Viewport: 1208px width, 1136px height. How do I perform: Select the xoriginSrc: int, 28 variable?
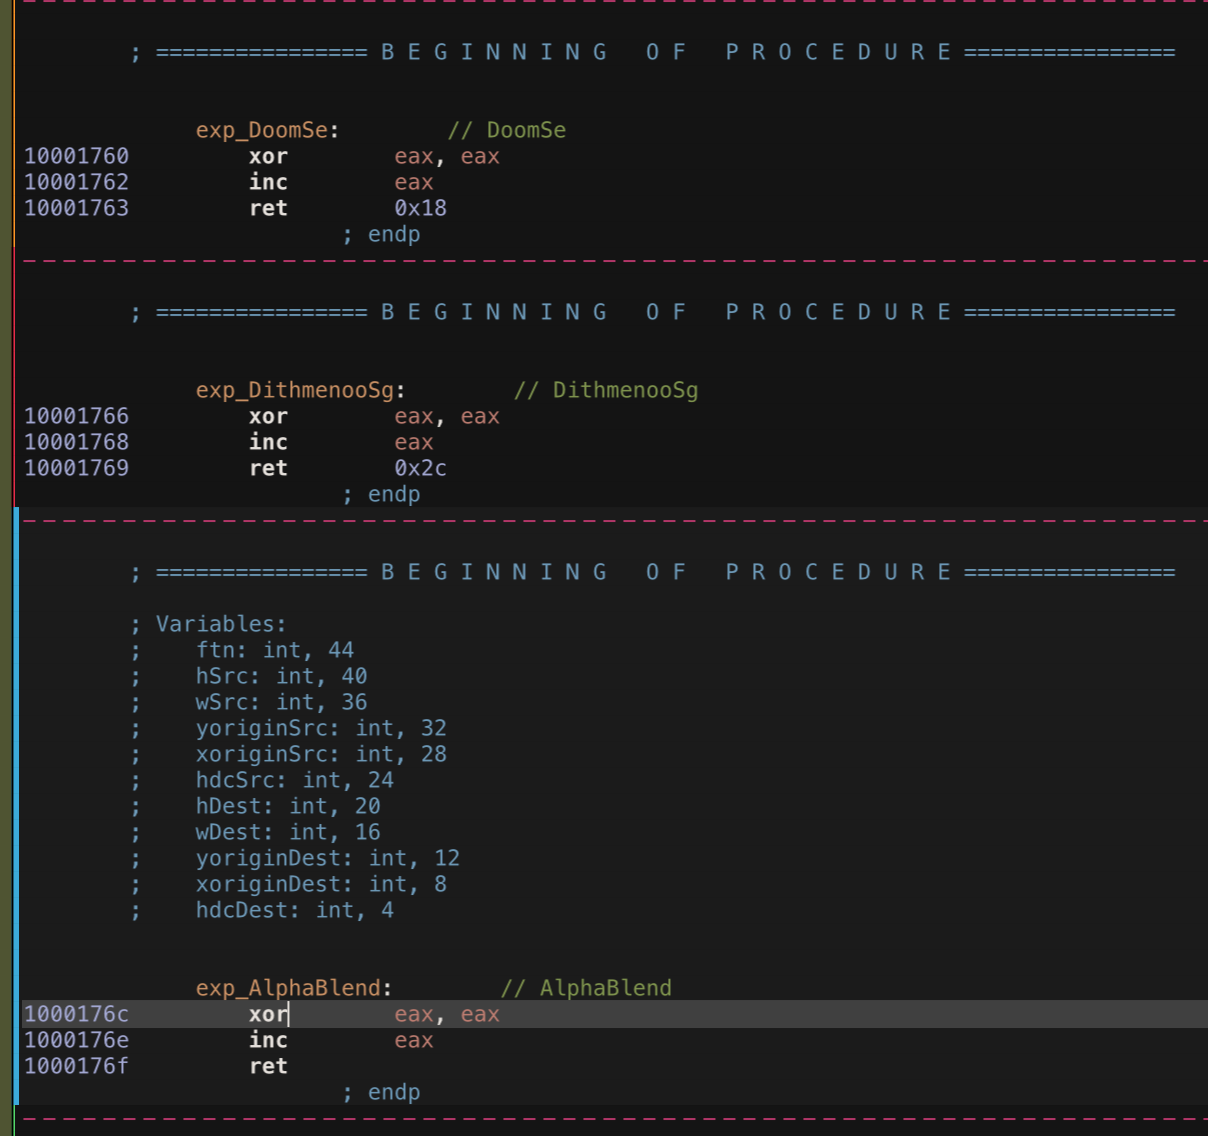[321, 754]
